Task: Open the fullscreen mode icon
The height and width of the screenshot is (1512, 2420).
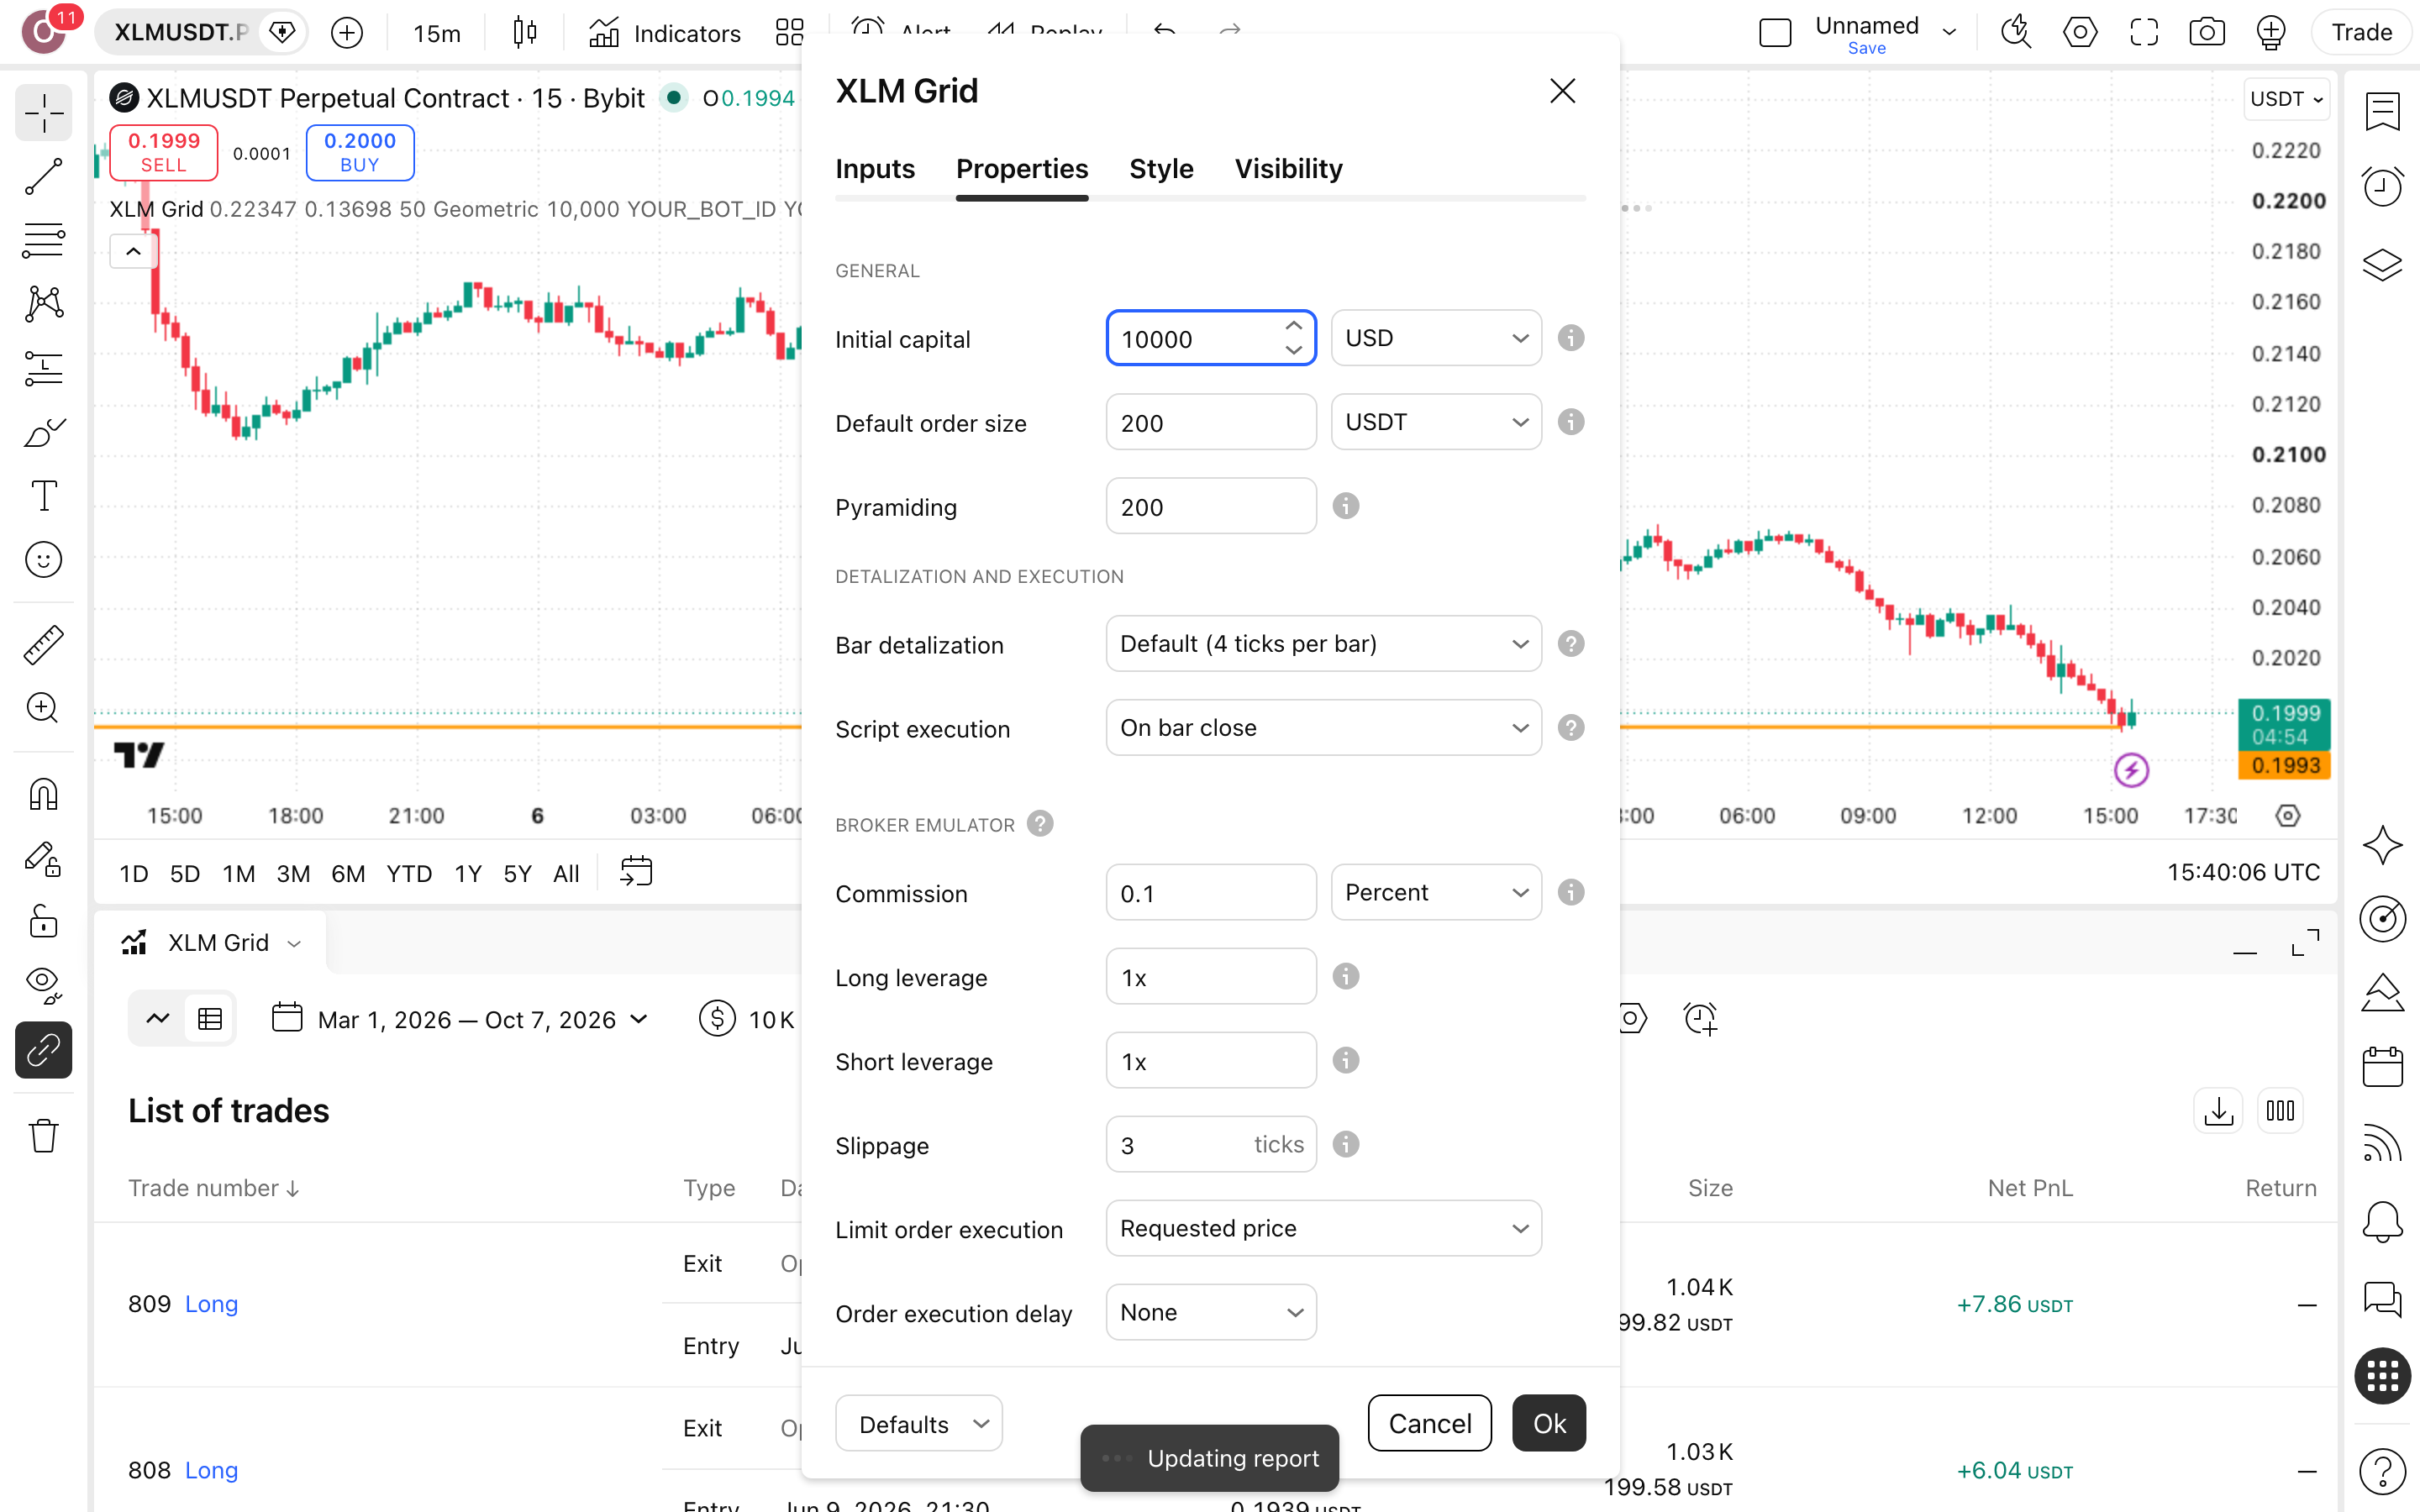Action: 2144,32
